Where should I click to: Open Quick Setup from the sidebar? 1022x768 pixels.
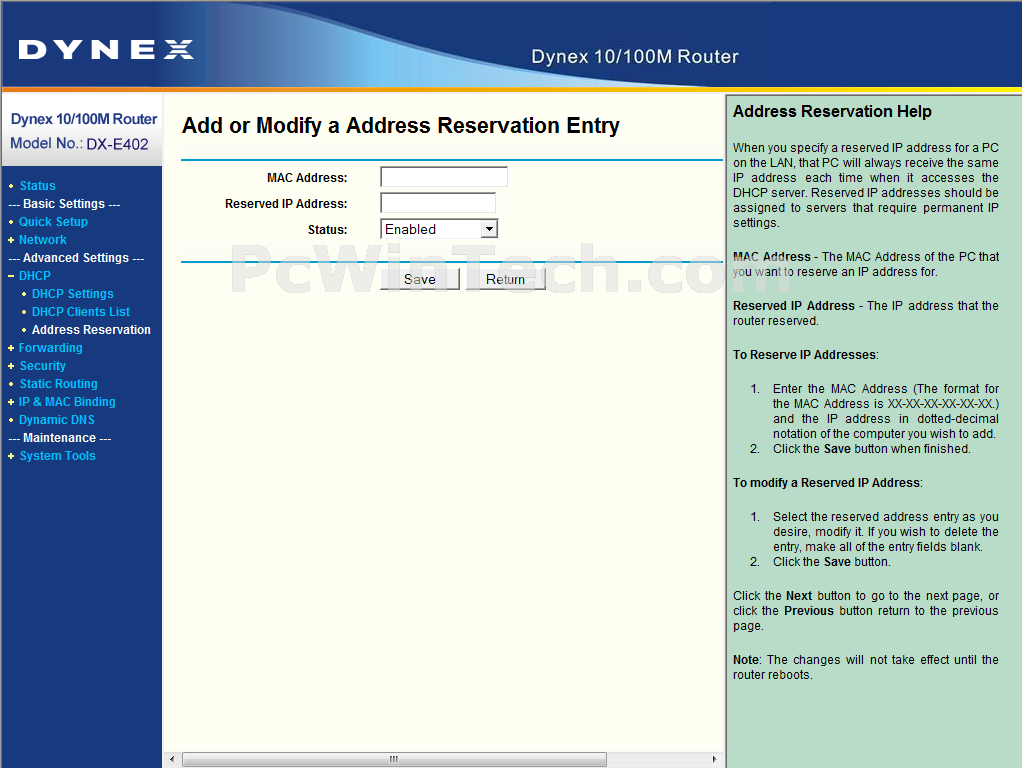[x=53, y=222]
